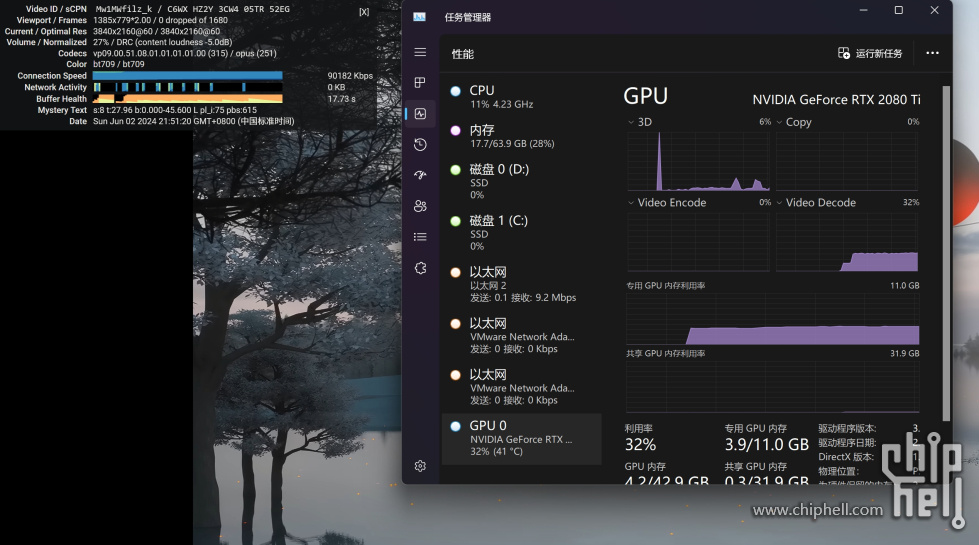Click the 3D usage graph
The width and height of the screenshot is (979, 545).
point(698,161)
